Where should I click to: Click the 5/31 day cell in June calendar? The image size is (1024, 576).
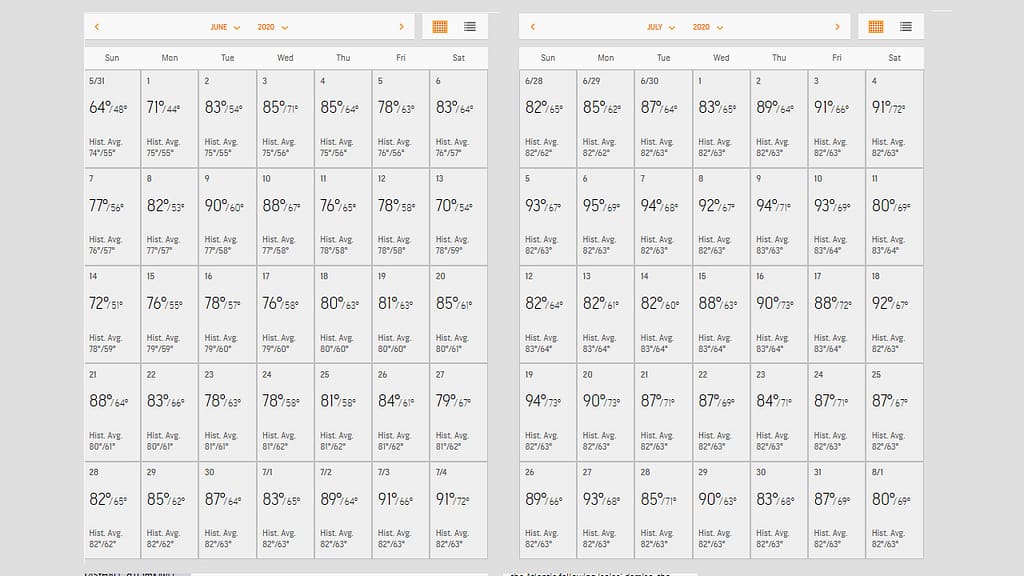pos(112,119)
